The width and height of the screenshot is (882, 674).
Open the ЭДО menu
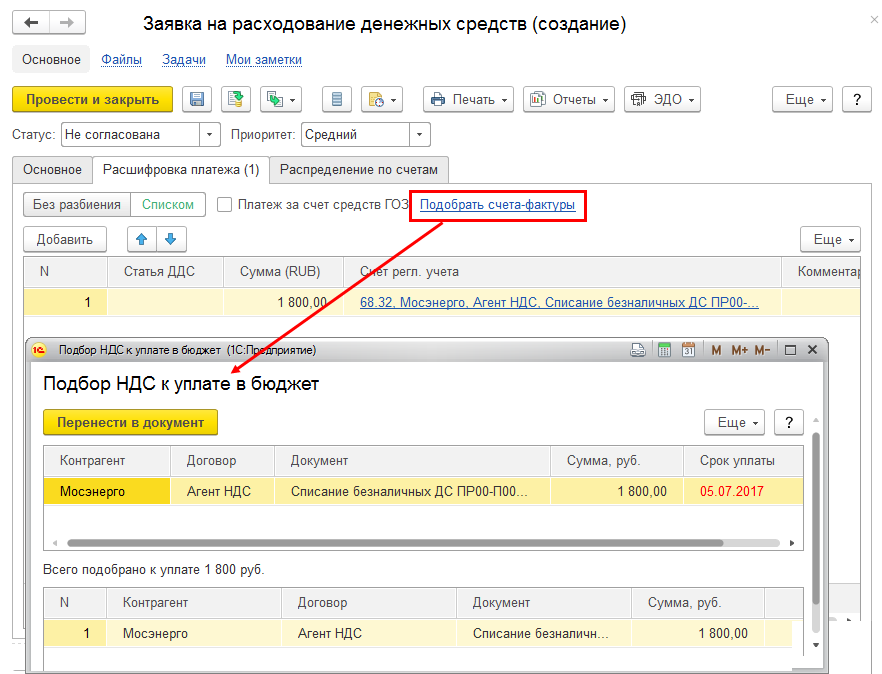[662, 100]
